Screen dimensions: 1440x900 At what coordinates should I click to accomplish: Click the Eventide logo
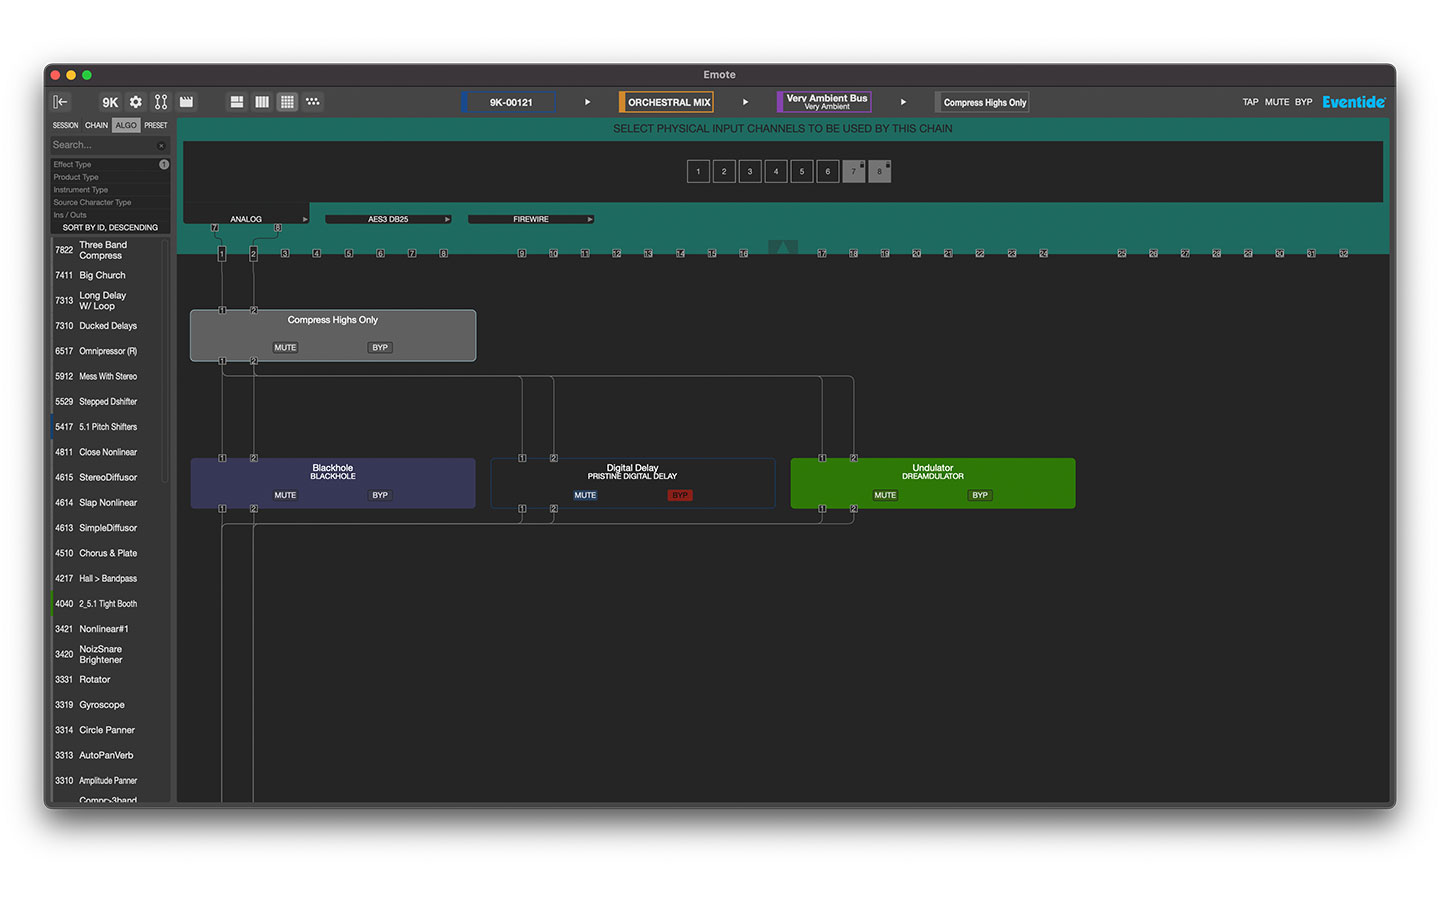click(1353, 102)
